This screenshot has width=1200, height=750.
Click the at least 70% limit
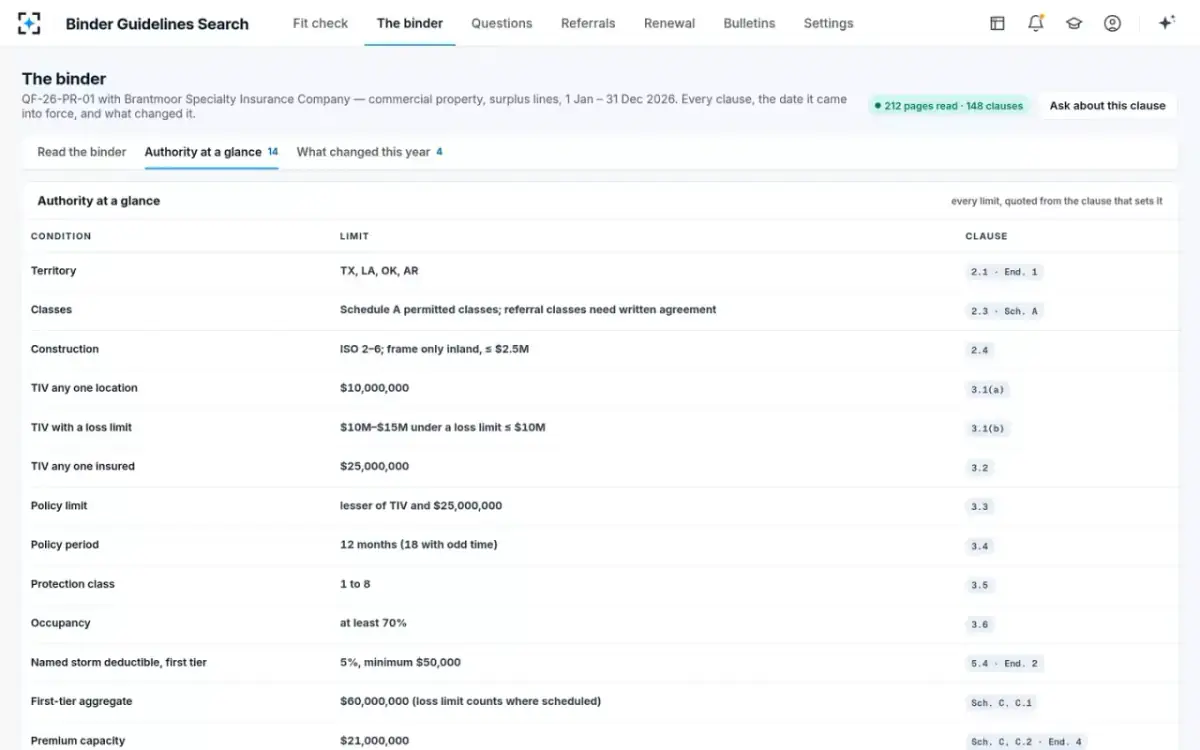pos(373,623)
